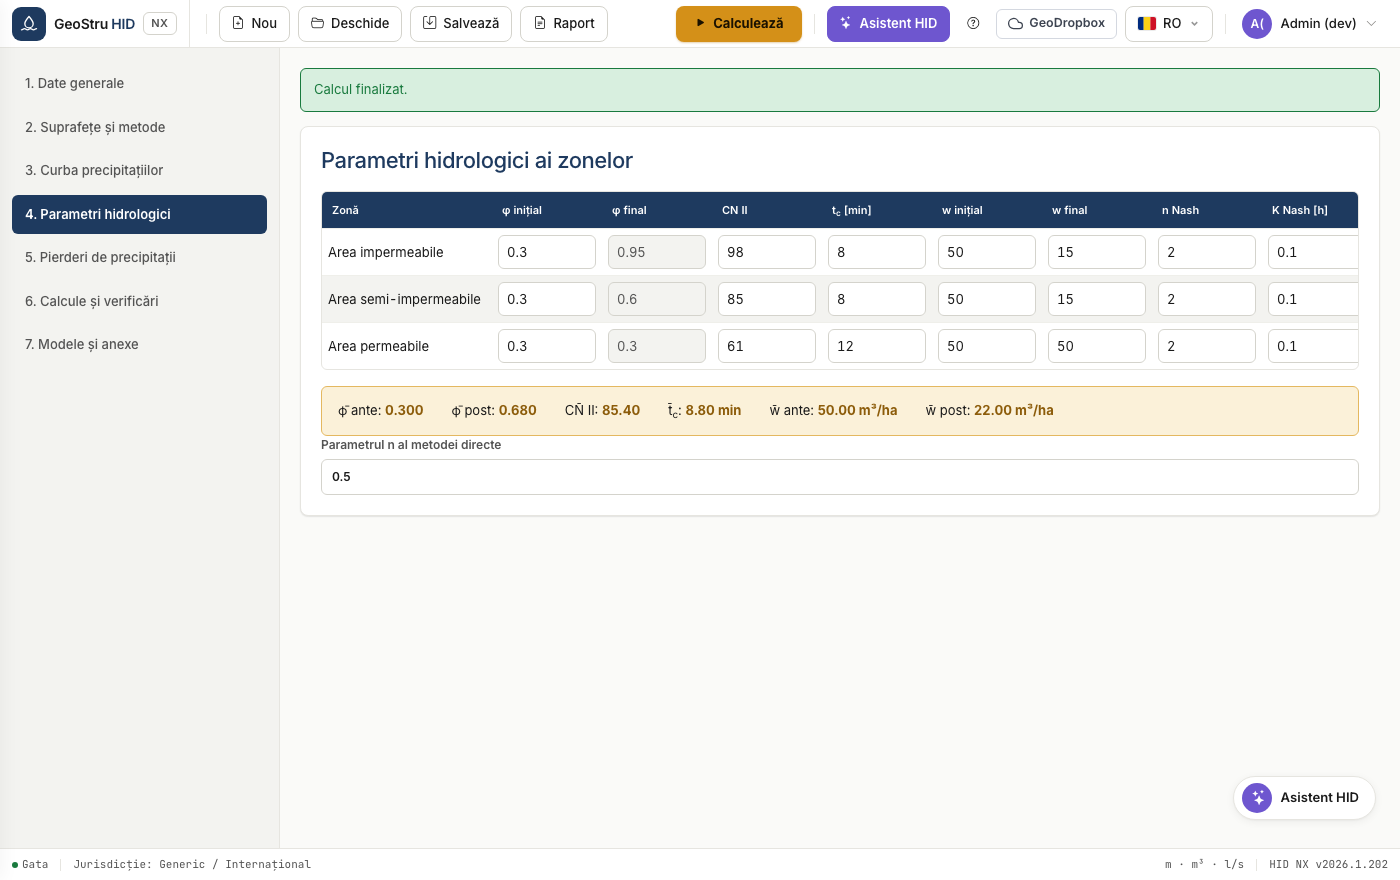
Task: Edit w inițial for Area semi-impermeabile
Action: (987, 299)
